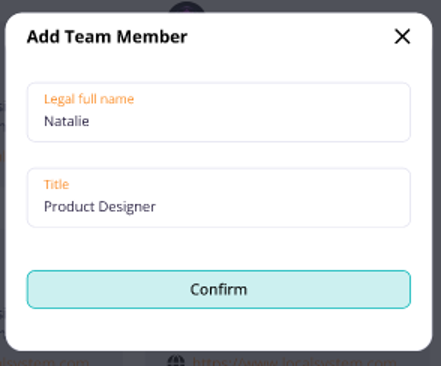
Task: Click the 'Natalie' text in name field
Action: point(67,121)
